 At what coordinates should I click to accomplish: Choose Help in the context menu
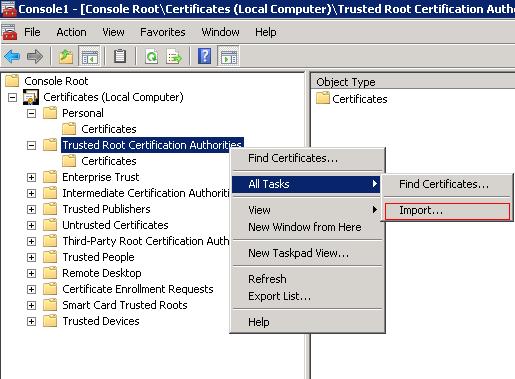tap(308, 322)
